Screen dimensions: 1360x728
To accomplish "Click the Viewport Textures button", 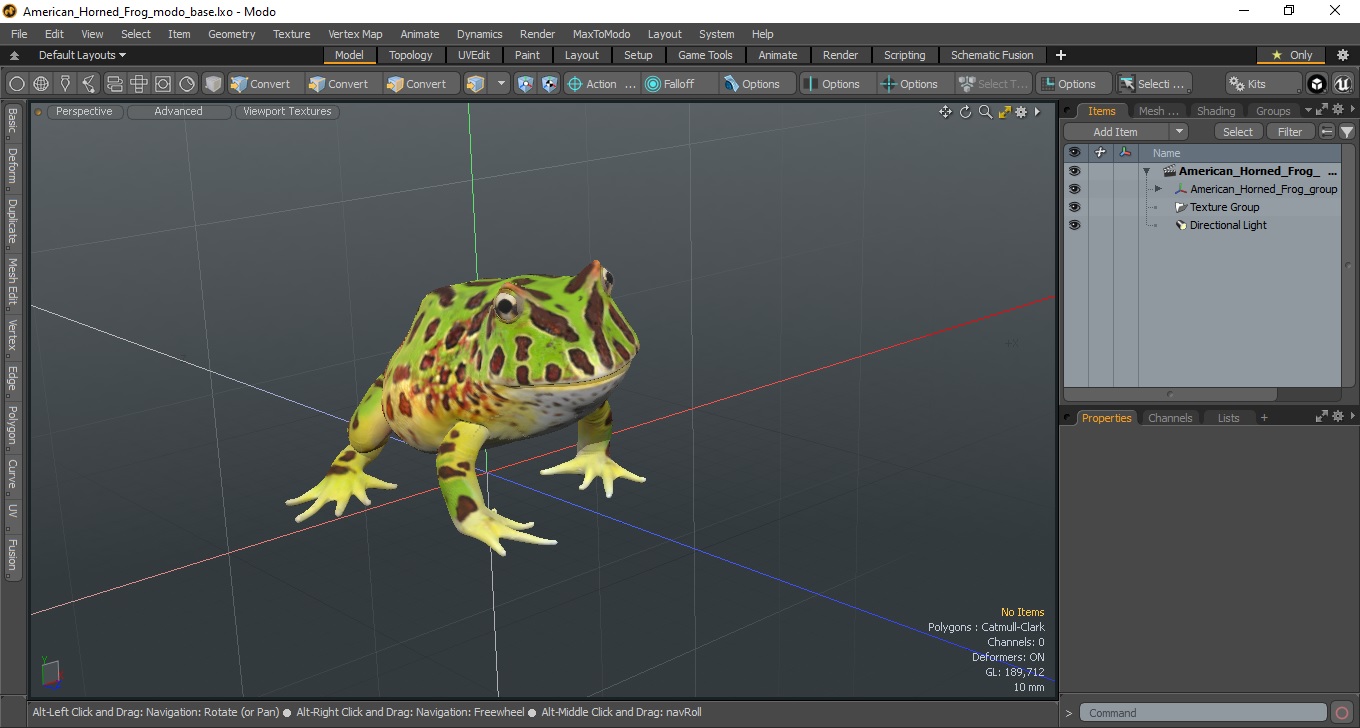I will (x=287, y=112).
